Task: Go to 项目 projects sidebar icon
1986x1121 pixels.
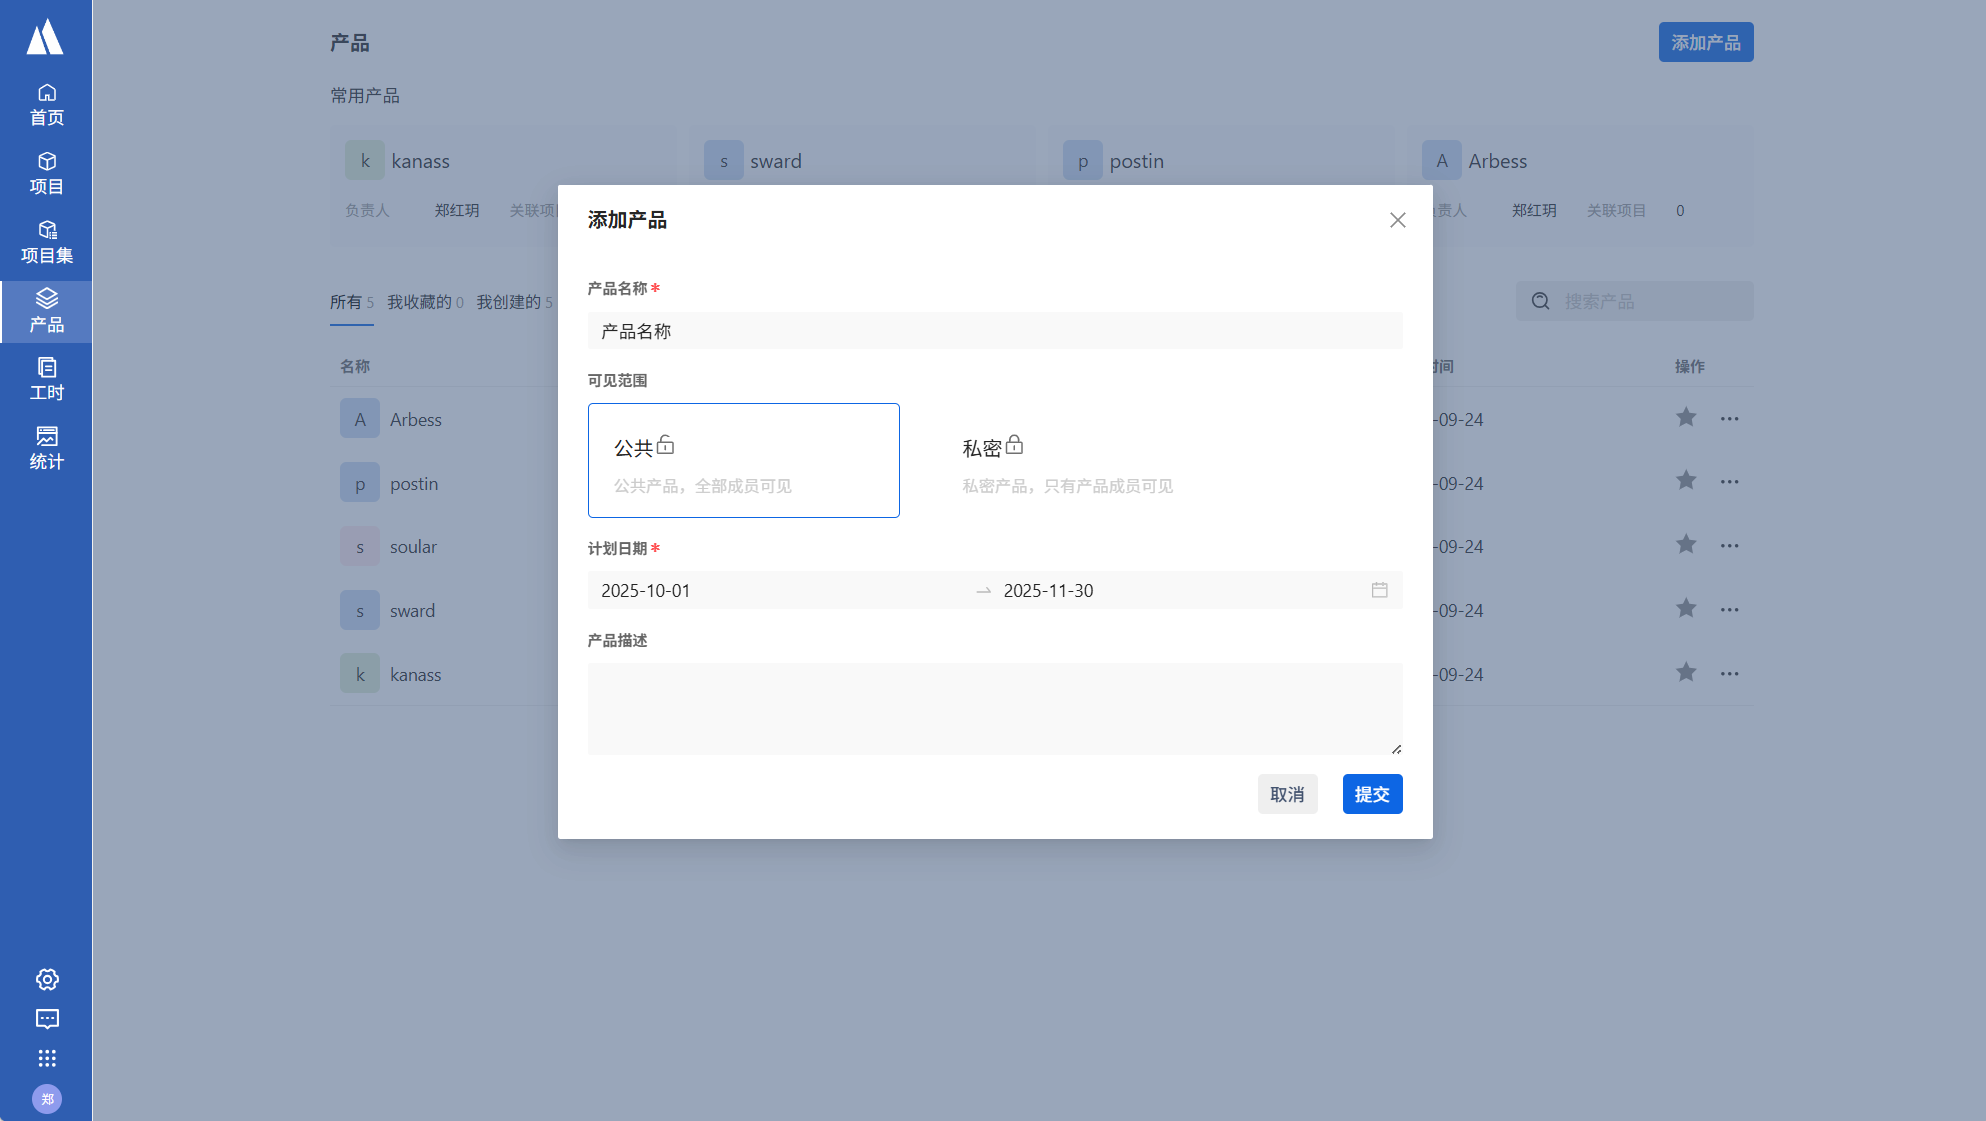Action: point(46,174)
